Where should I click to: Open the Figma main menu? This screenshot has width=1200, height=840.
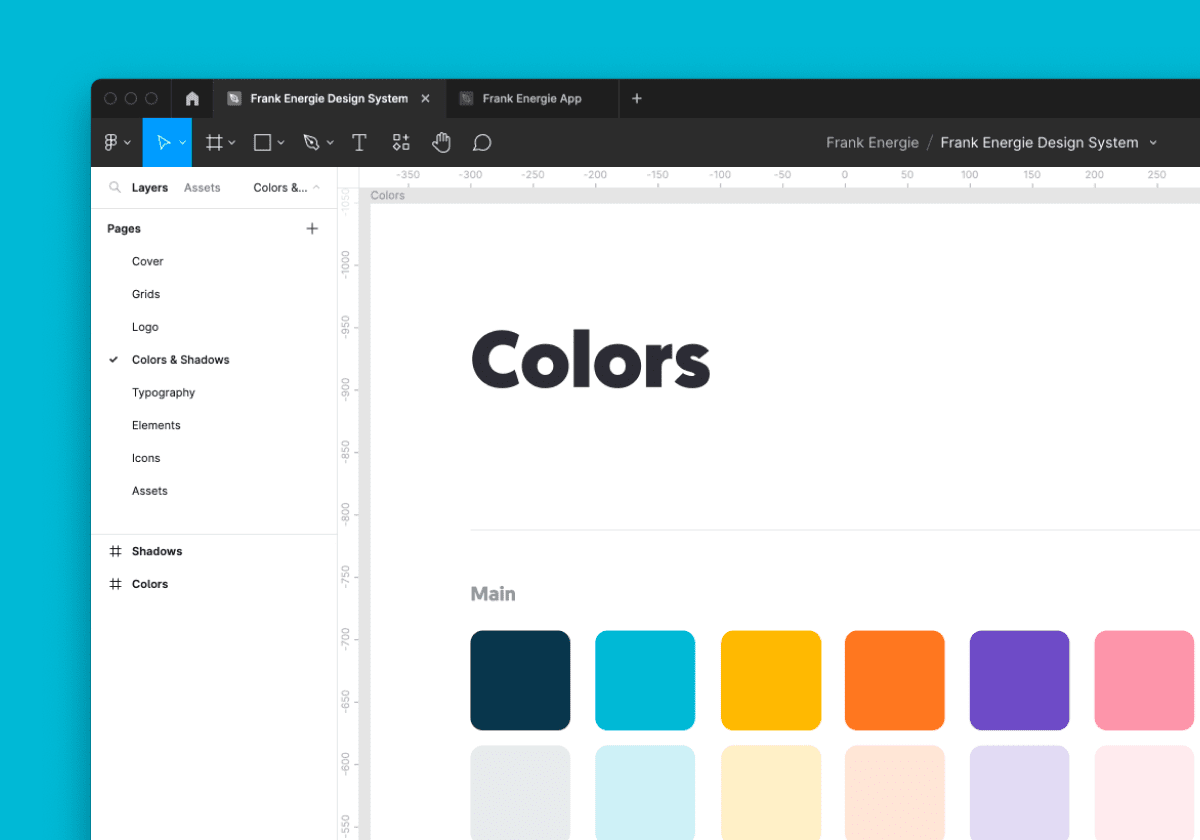[113, 142]
